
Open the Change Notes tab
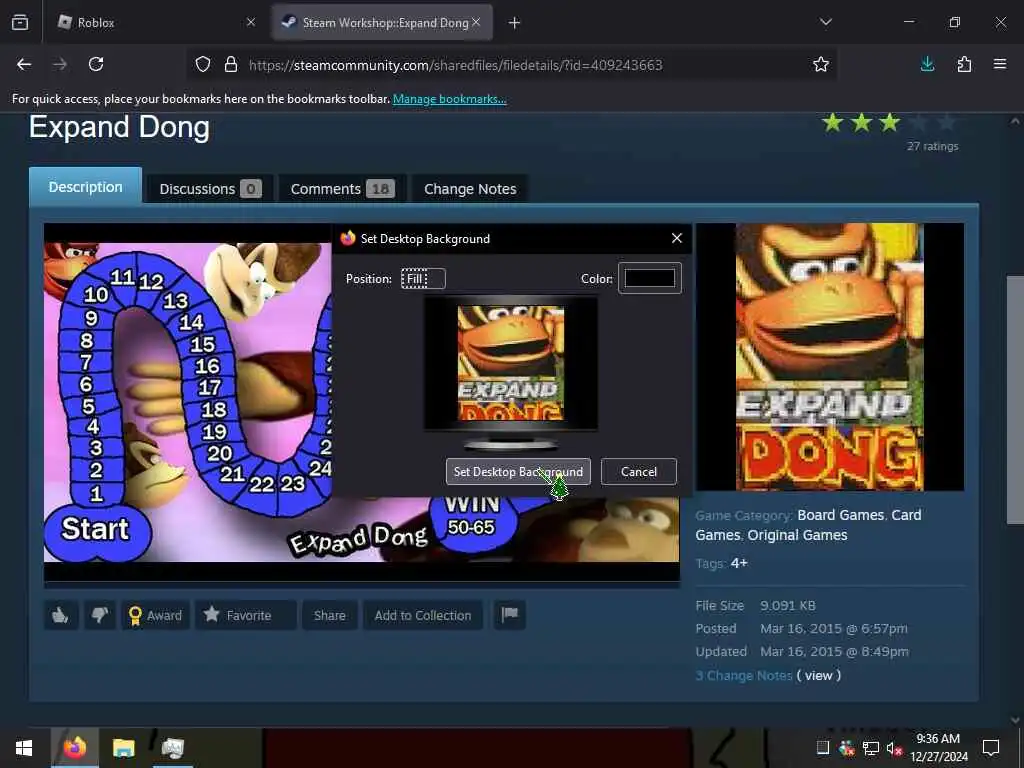[x=470, y=189]
